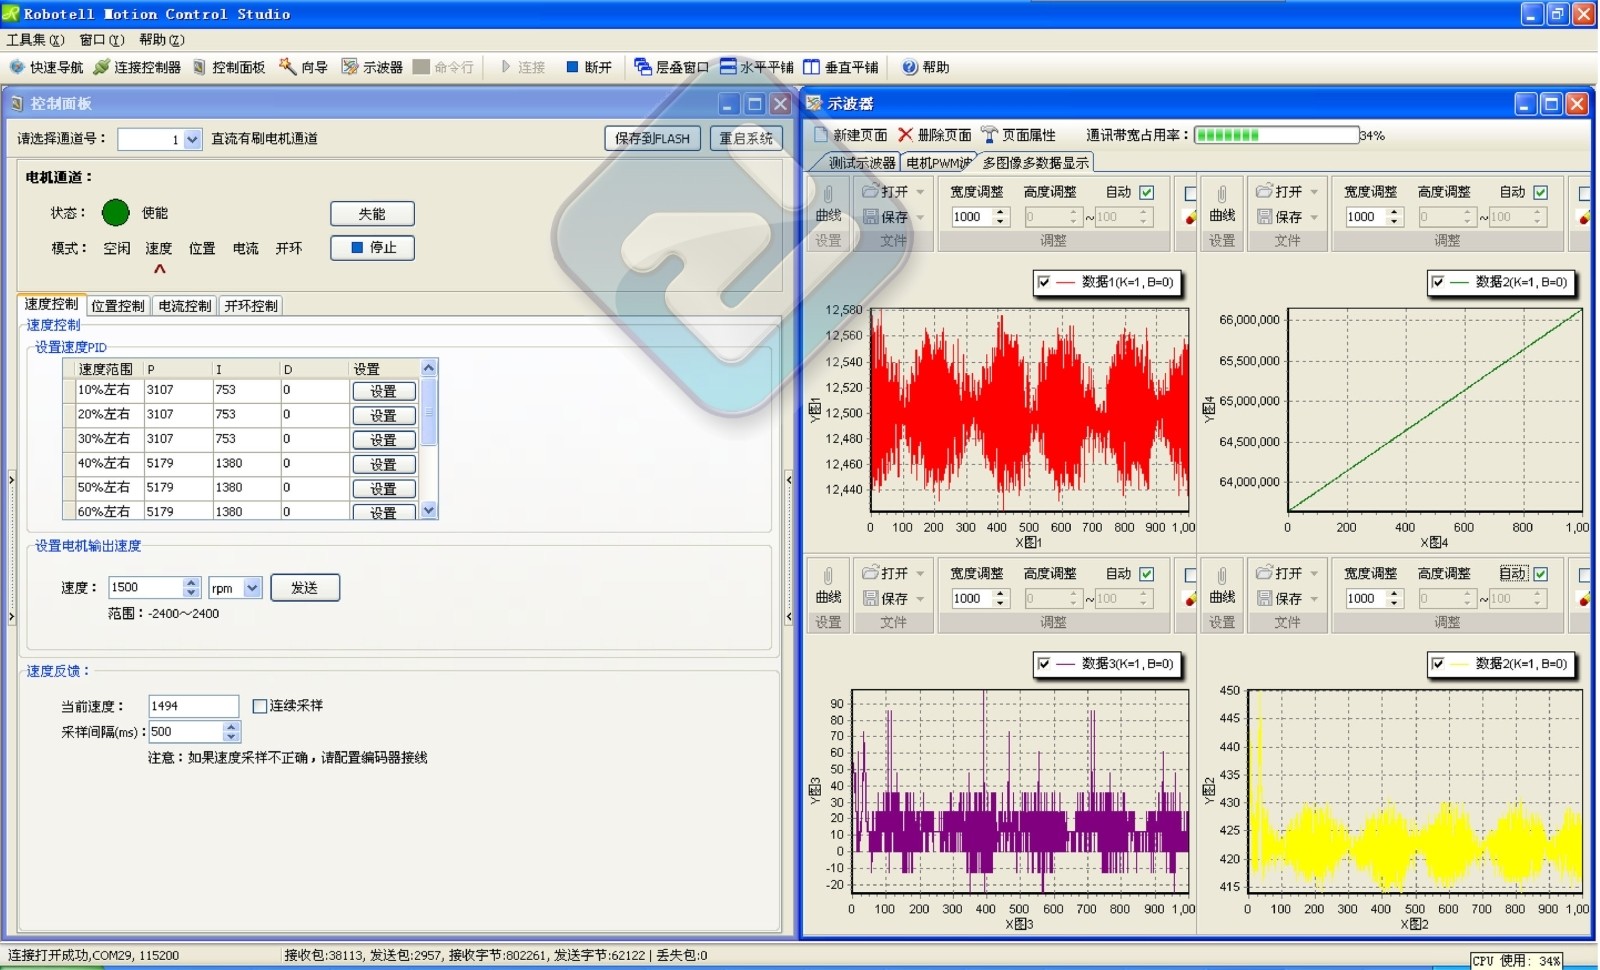The width and height of the screenshot is (1600, 970).
Task: Click the 保存到FLASH button
Action: 652,139
